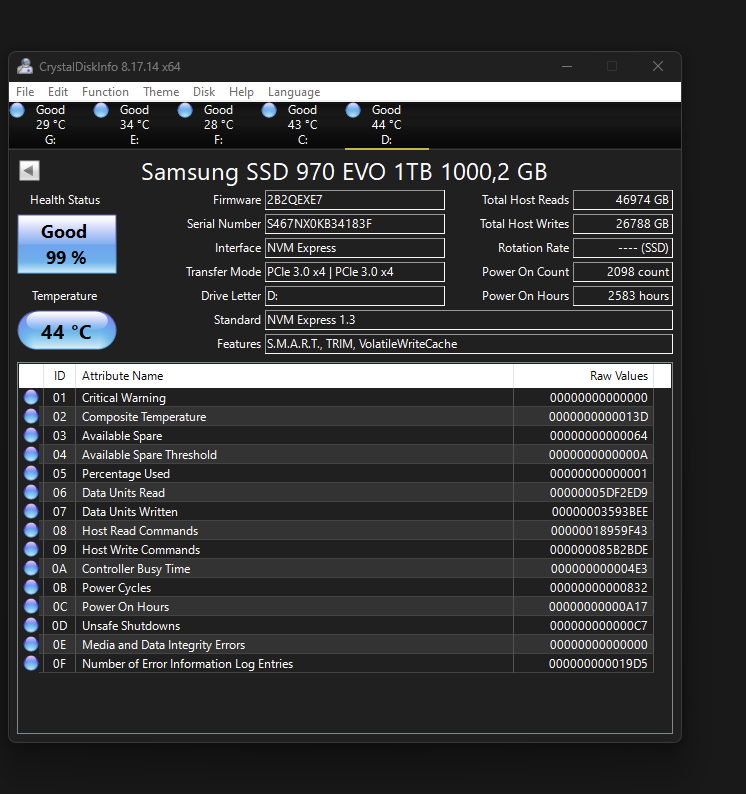Click status orb for Media and Data Integrity Errors

click(31, 644)
